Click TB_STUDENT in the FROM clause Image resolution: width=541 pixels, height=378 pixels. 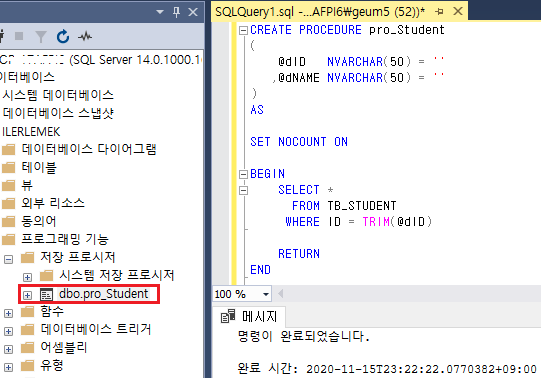[362, 206]
